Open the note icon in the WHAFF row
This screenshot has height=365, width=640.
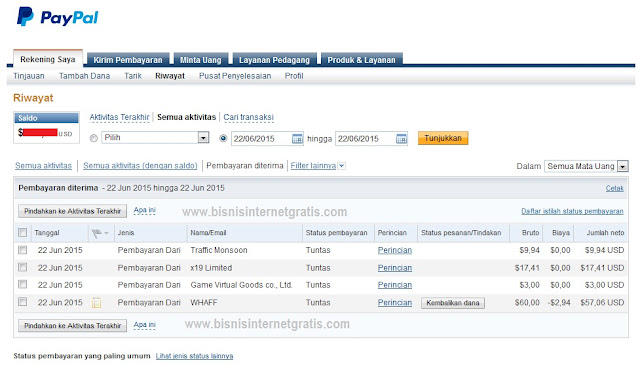[x=96, y=303]
